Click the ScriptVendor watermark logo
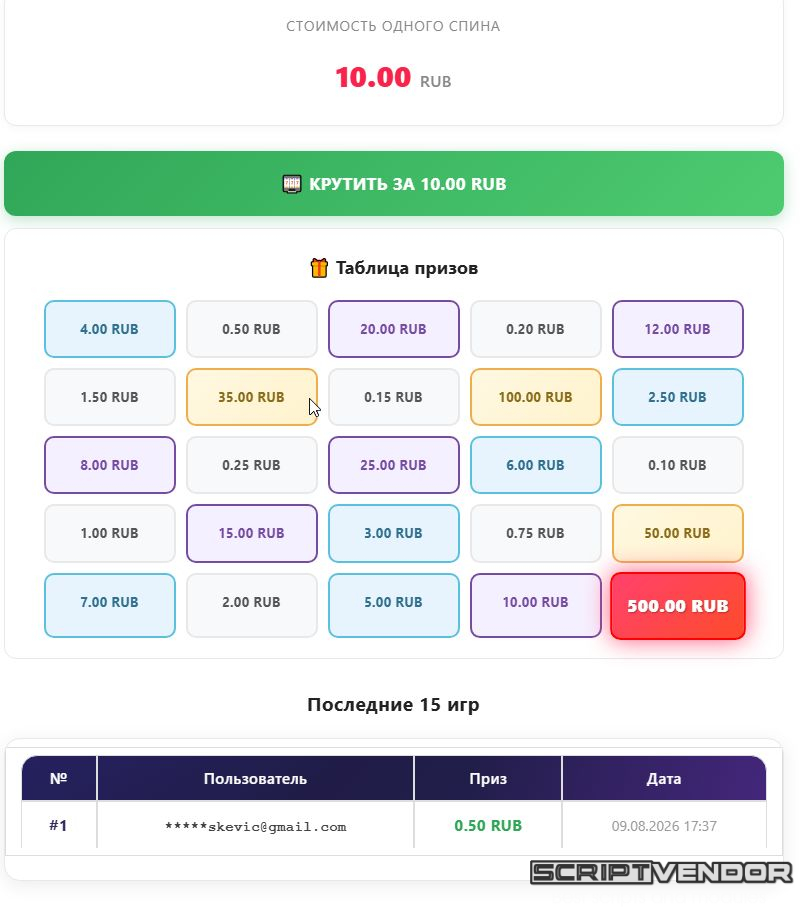The height and width of the screenshot is (910, 802). click(662, 872)
